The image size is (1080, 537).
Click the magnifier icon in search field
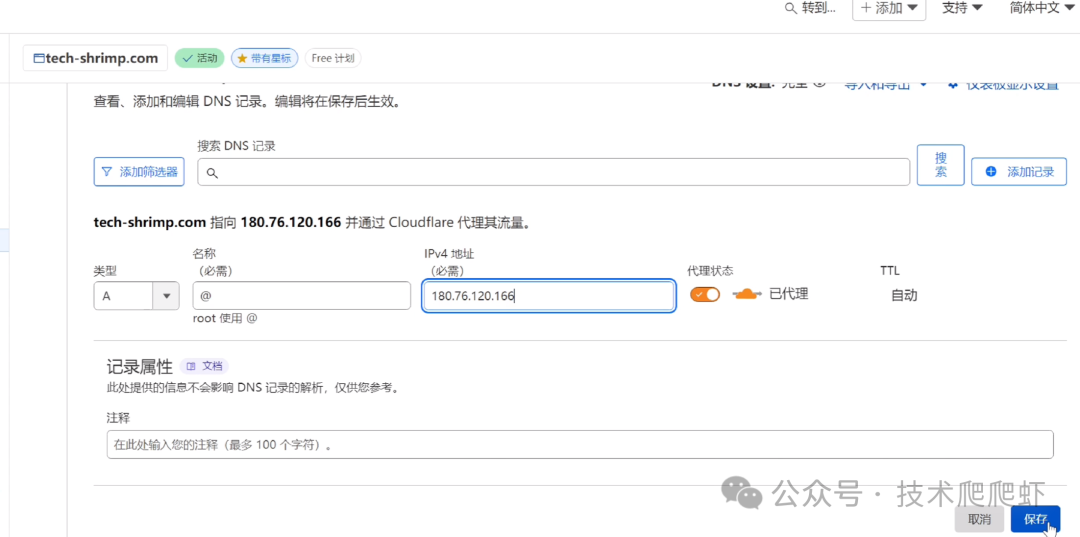pyautogui.click(x=212, y=173)
